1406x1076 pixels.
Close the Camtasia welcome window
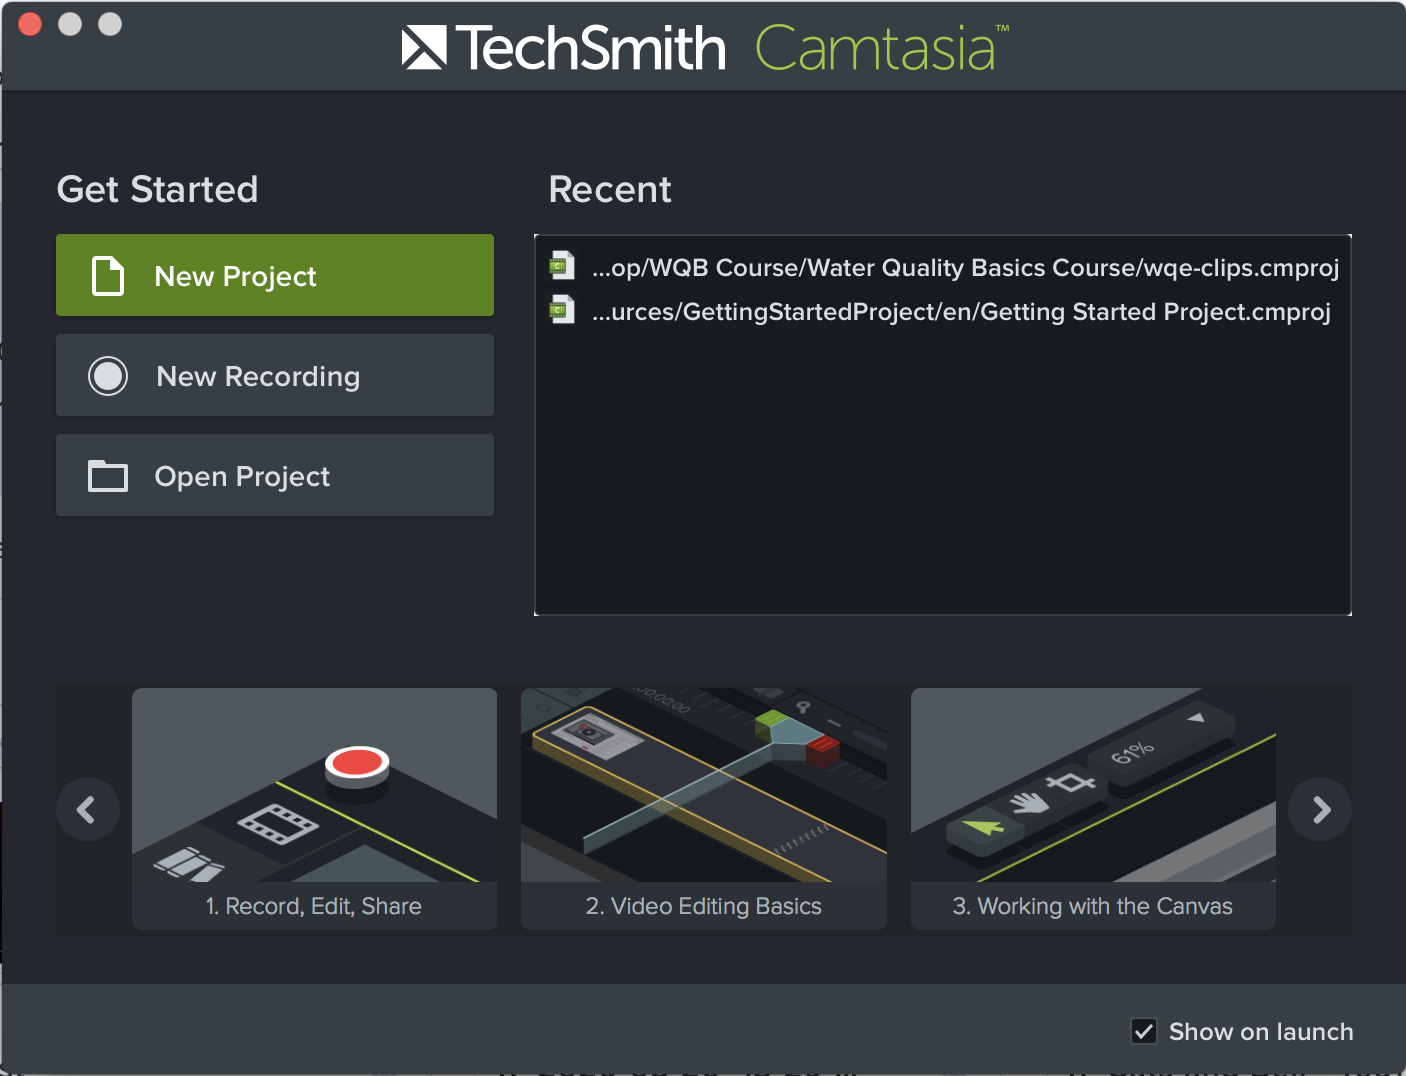(x=30, y=24)
